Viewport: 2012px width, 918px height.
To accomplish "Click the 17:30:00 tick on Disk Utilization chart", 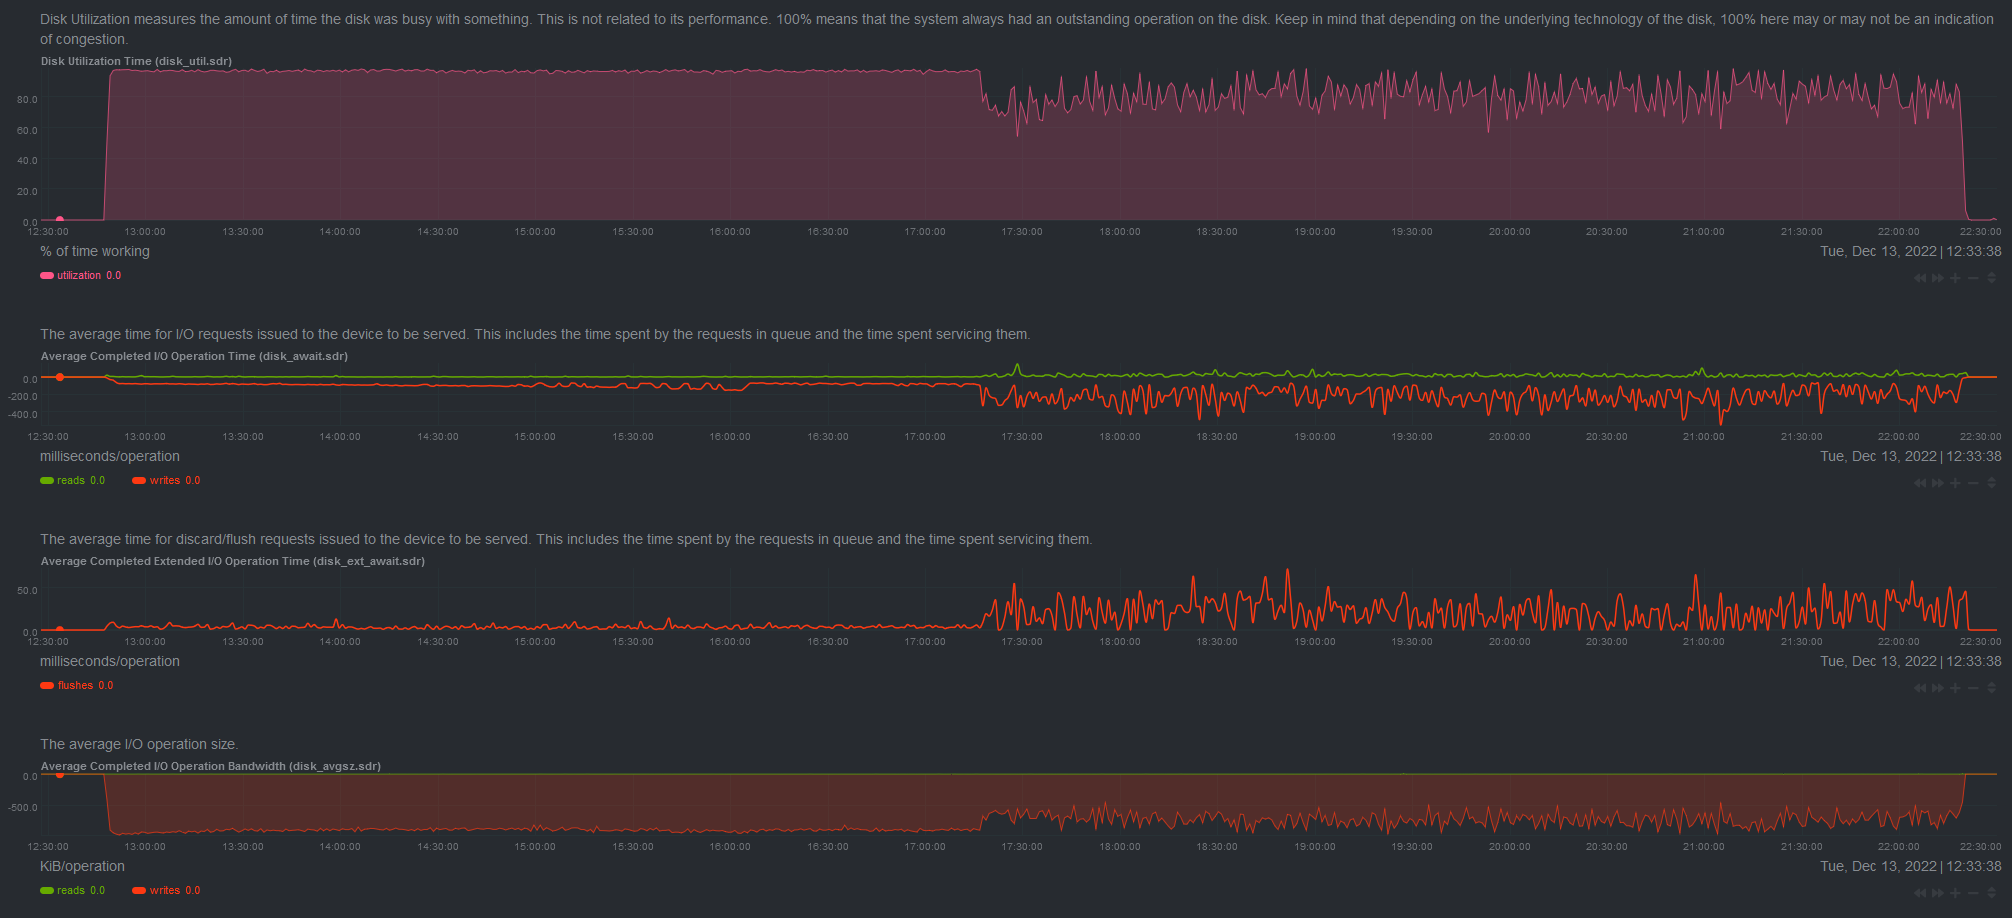I will (1022, 232).
